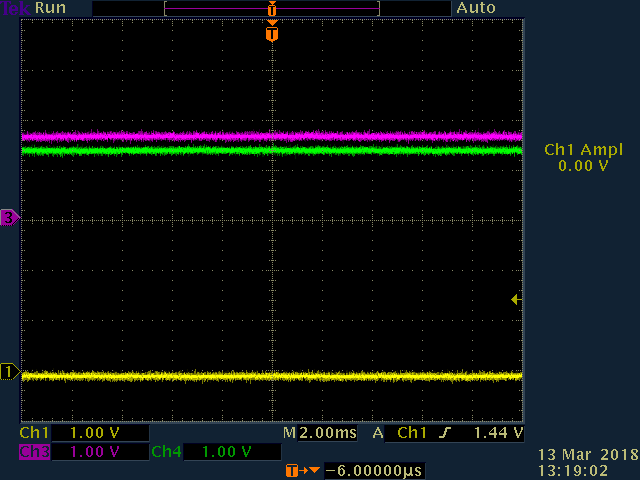Click the 0.00 V measurement value
This screenshot has width=640, height=480.
583,166
